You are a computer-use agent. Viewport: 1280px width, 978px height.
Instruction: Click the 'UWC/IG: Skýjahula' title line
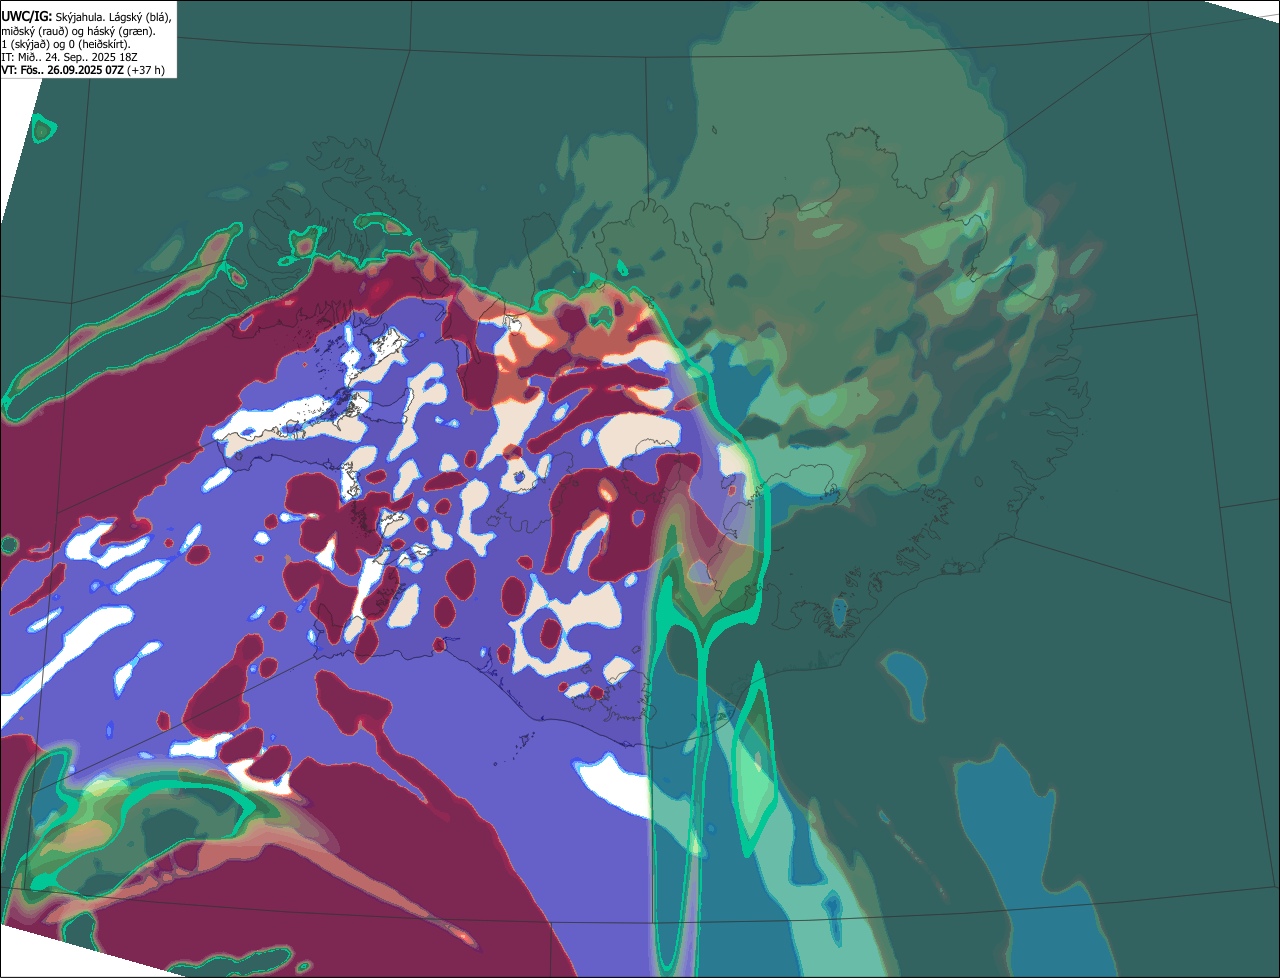click(87, 17)
